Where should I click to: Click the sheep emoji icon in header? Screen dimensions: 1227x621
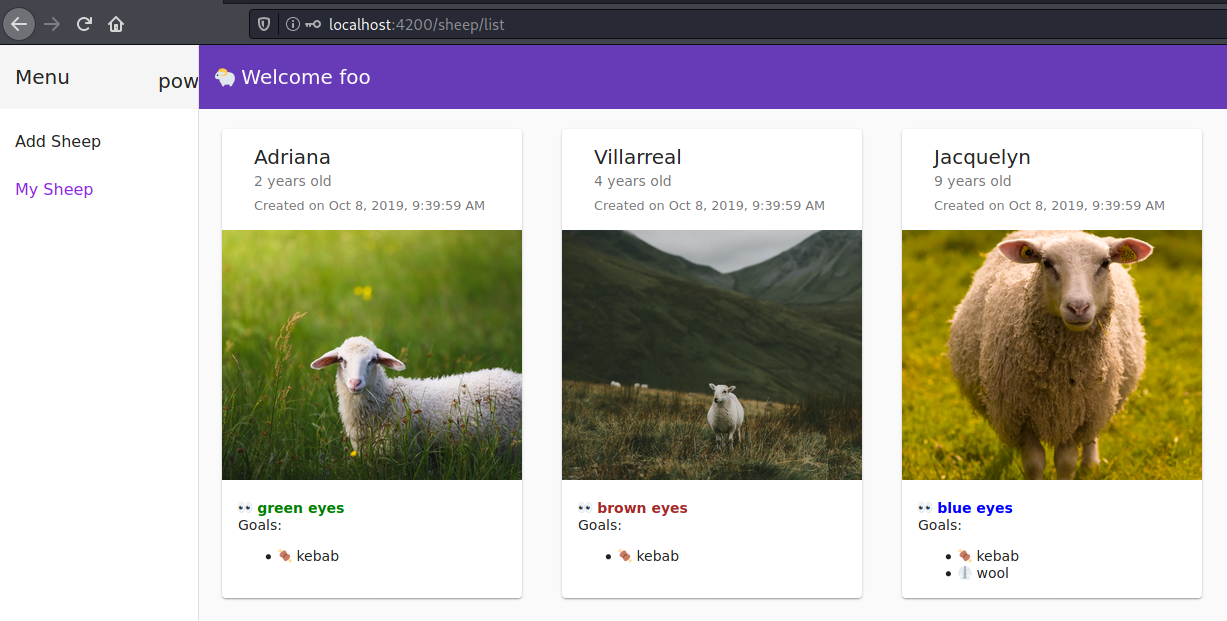tap(225, 77)
